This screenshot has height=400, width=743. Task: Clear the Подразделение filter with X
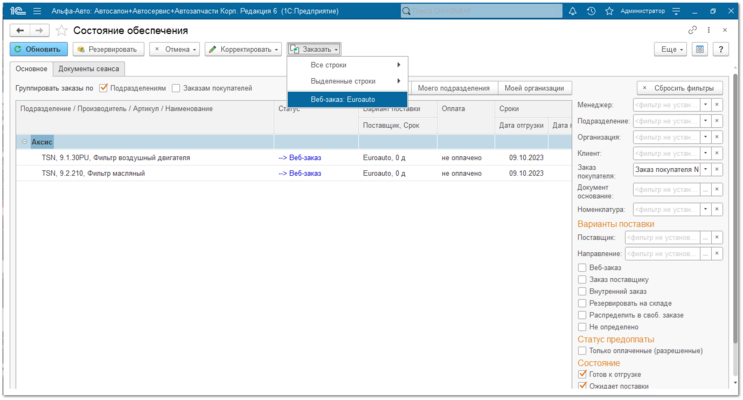click(717, 121)
